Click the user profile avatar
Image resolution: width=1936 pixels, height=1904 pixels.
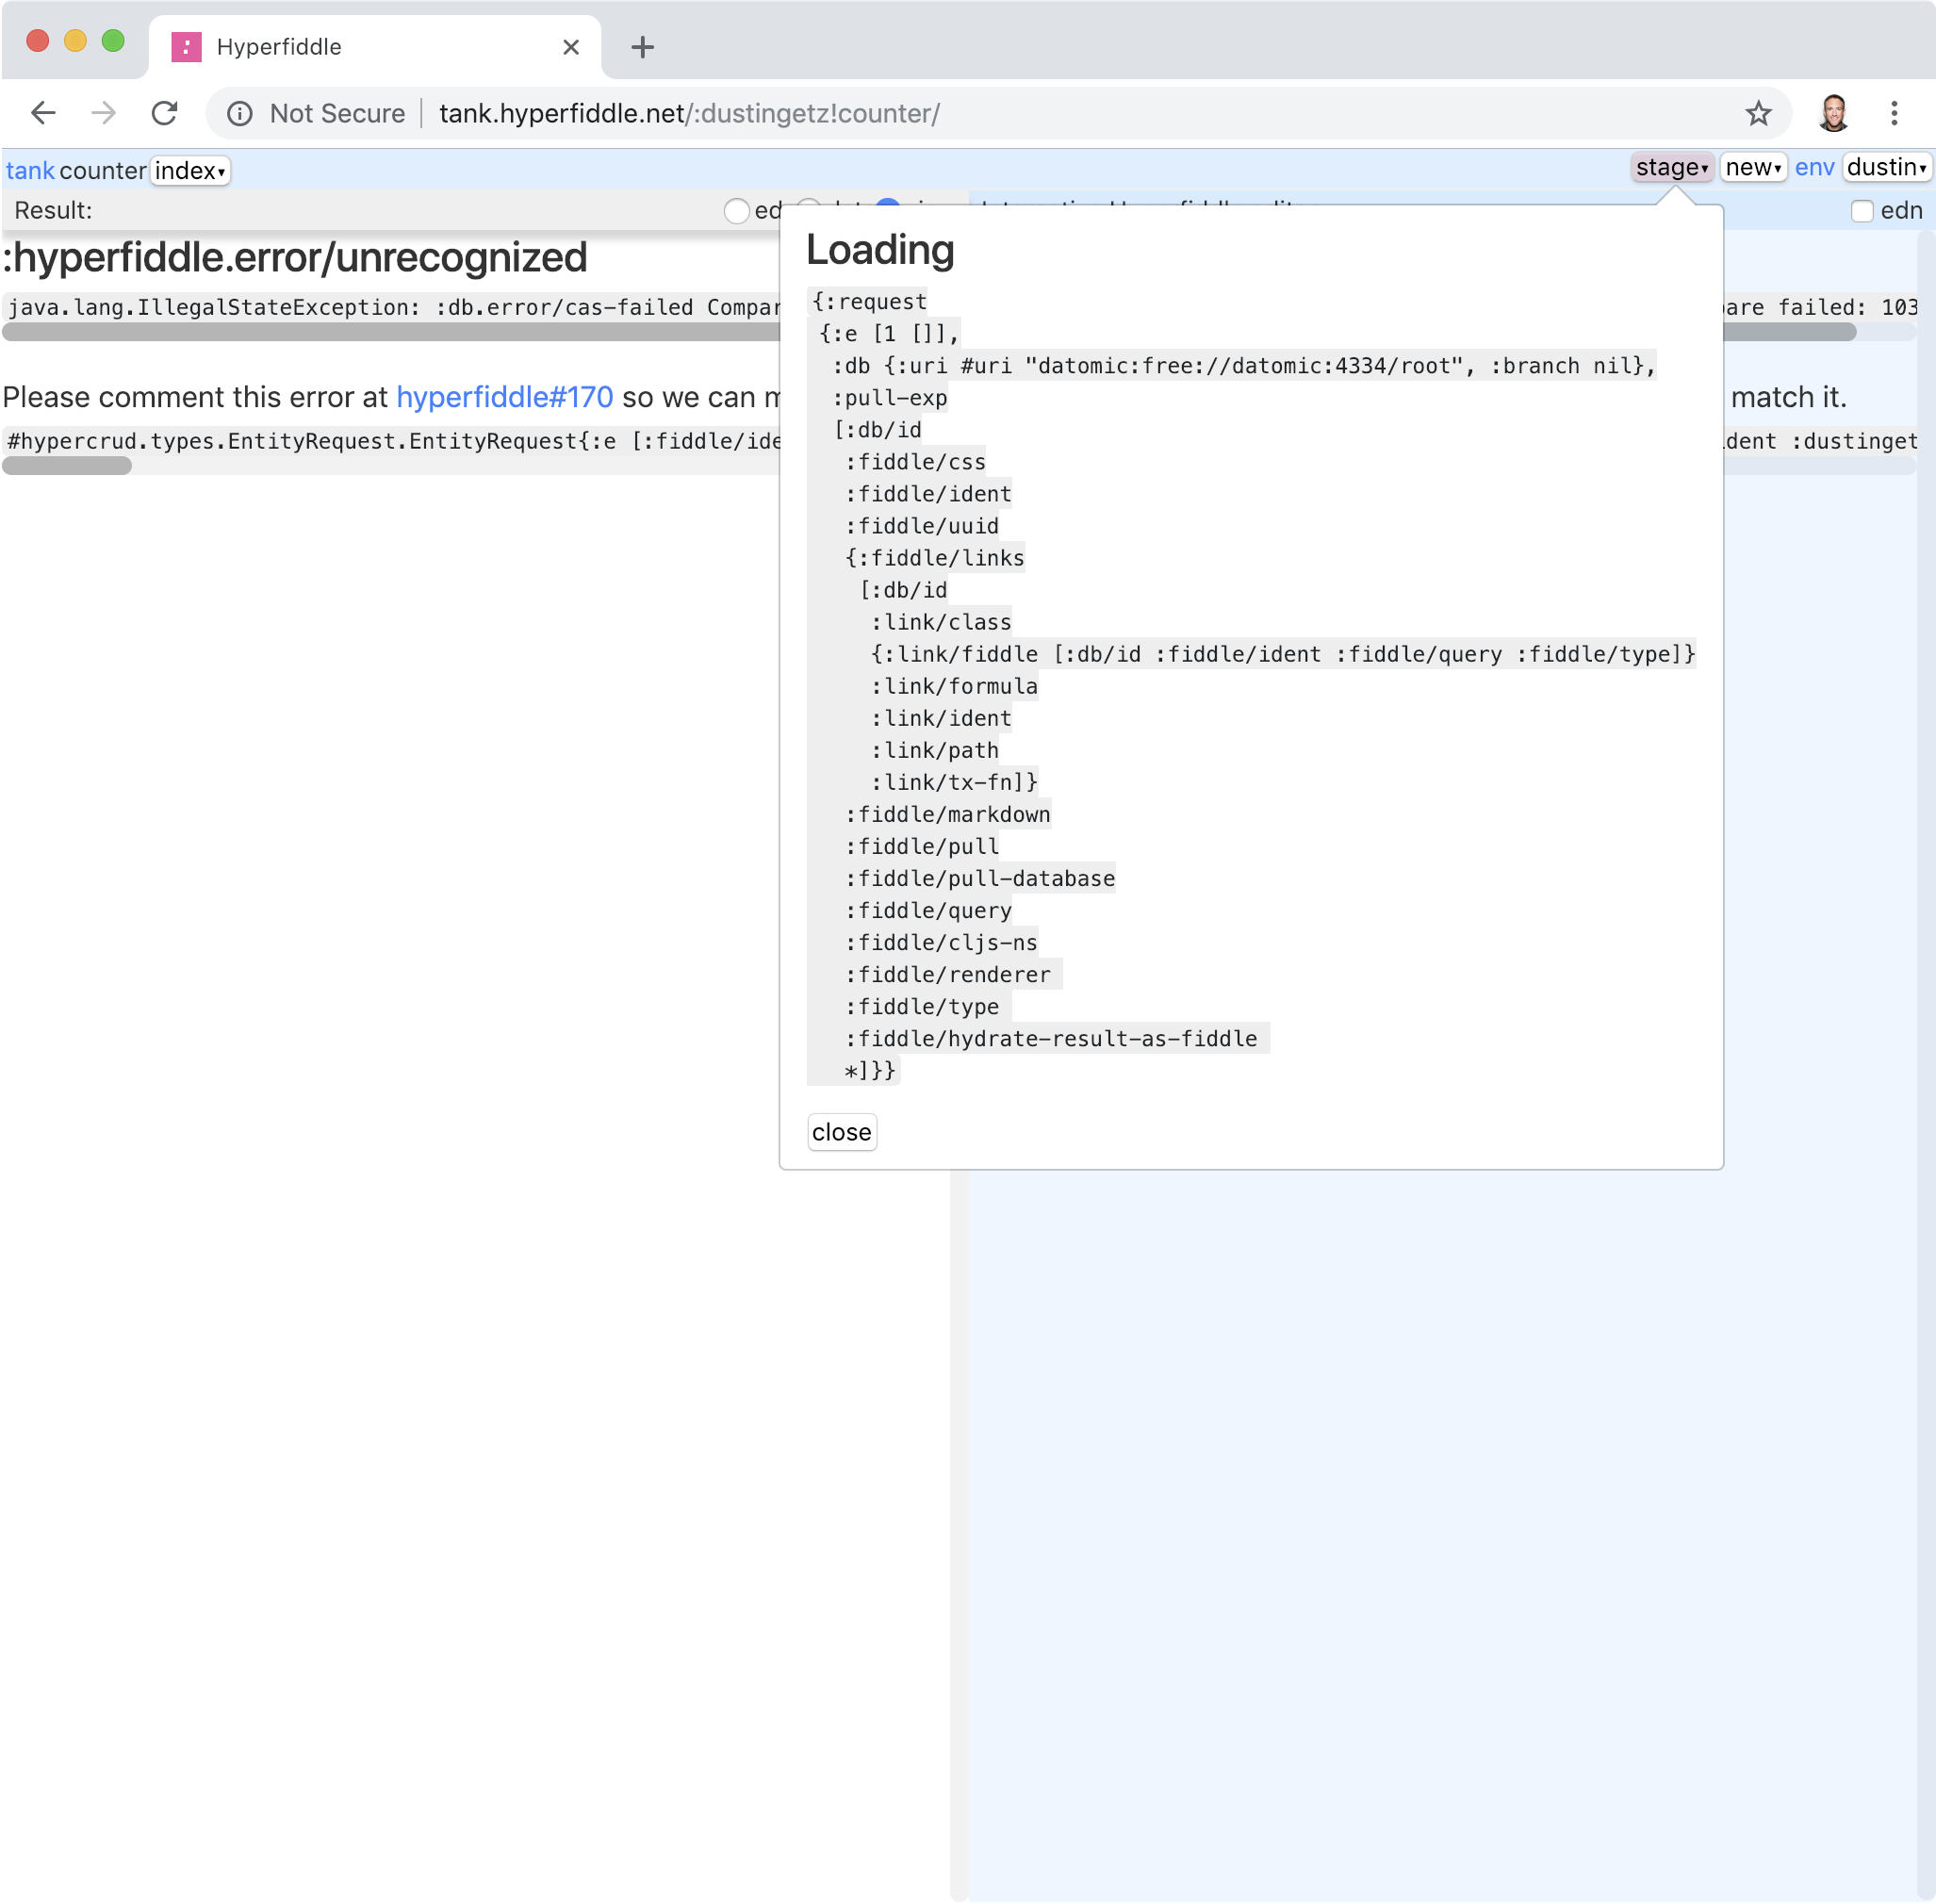pos(1833,113)
